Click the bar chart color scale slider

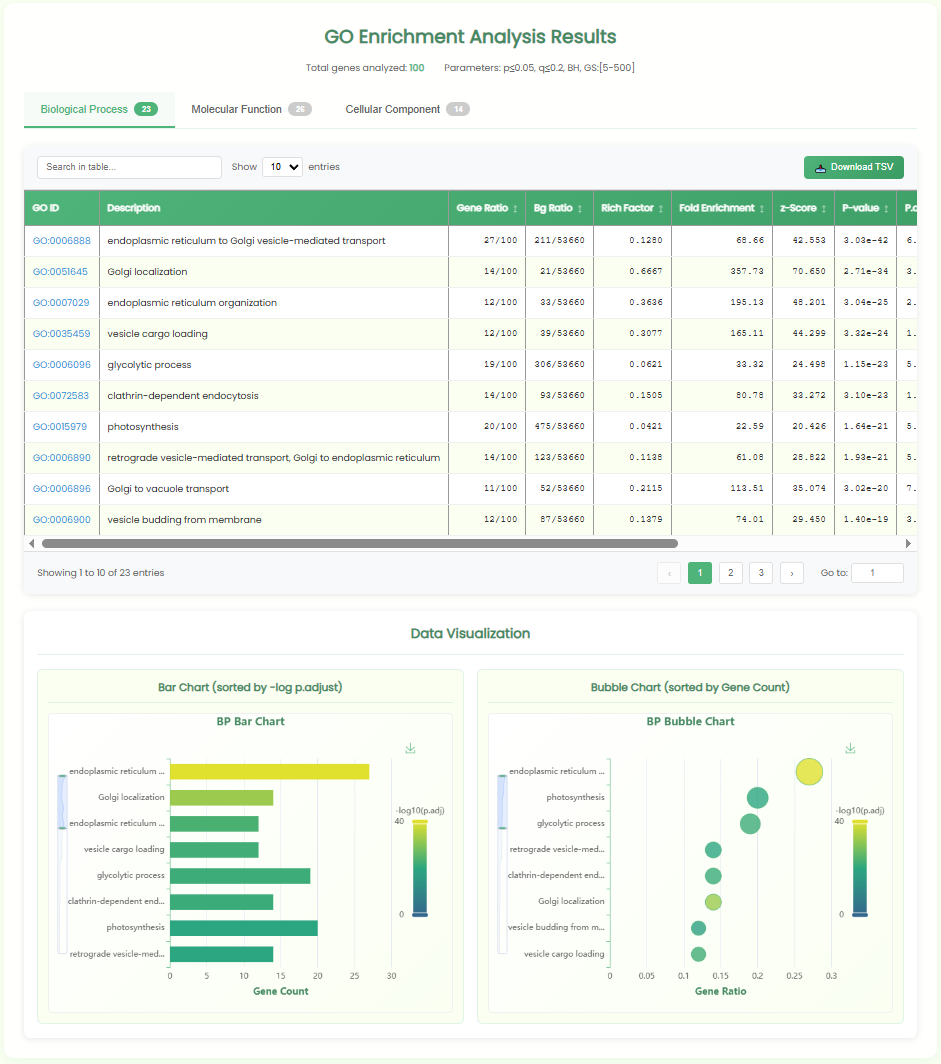click(420, 867)
